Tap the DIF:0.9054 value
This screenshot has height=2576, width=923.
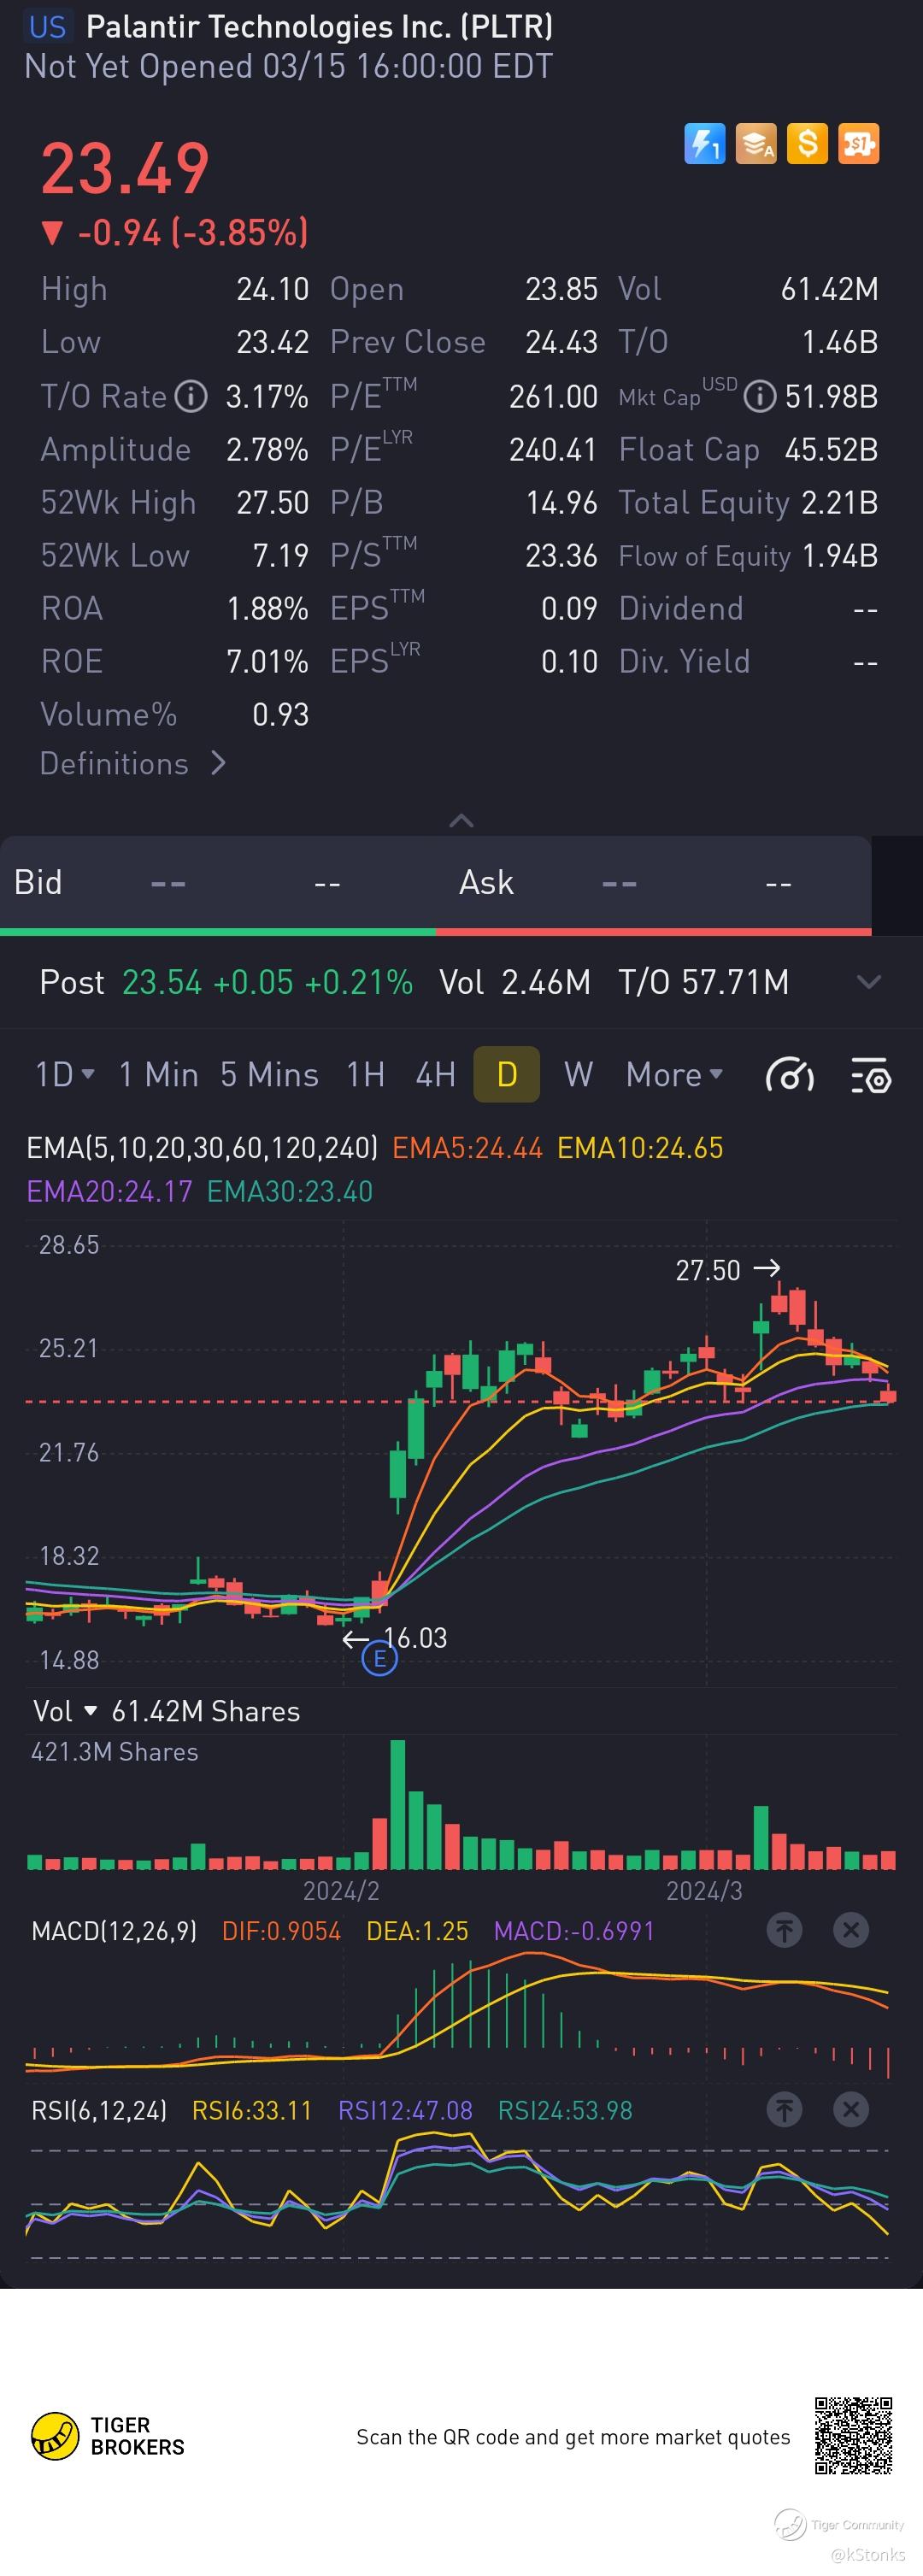pyautogui.click(x=281, y=1931)
